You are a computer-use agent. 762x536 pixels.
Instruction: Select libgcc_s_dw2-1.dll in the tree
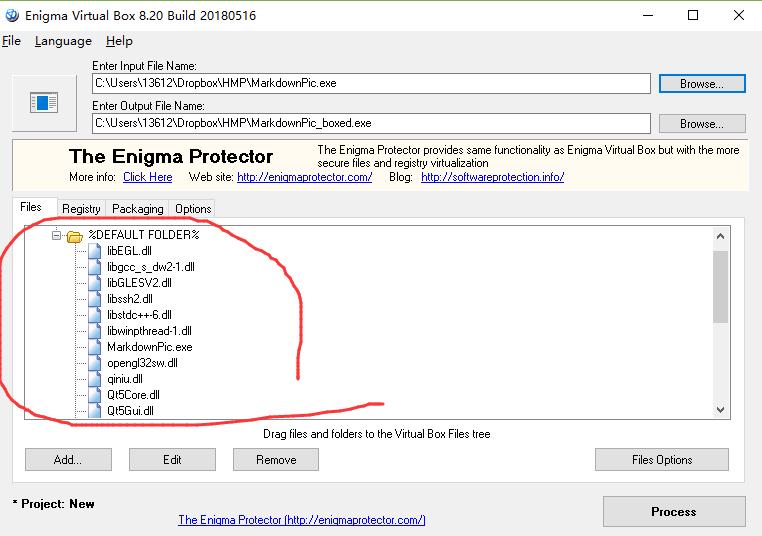151,267
